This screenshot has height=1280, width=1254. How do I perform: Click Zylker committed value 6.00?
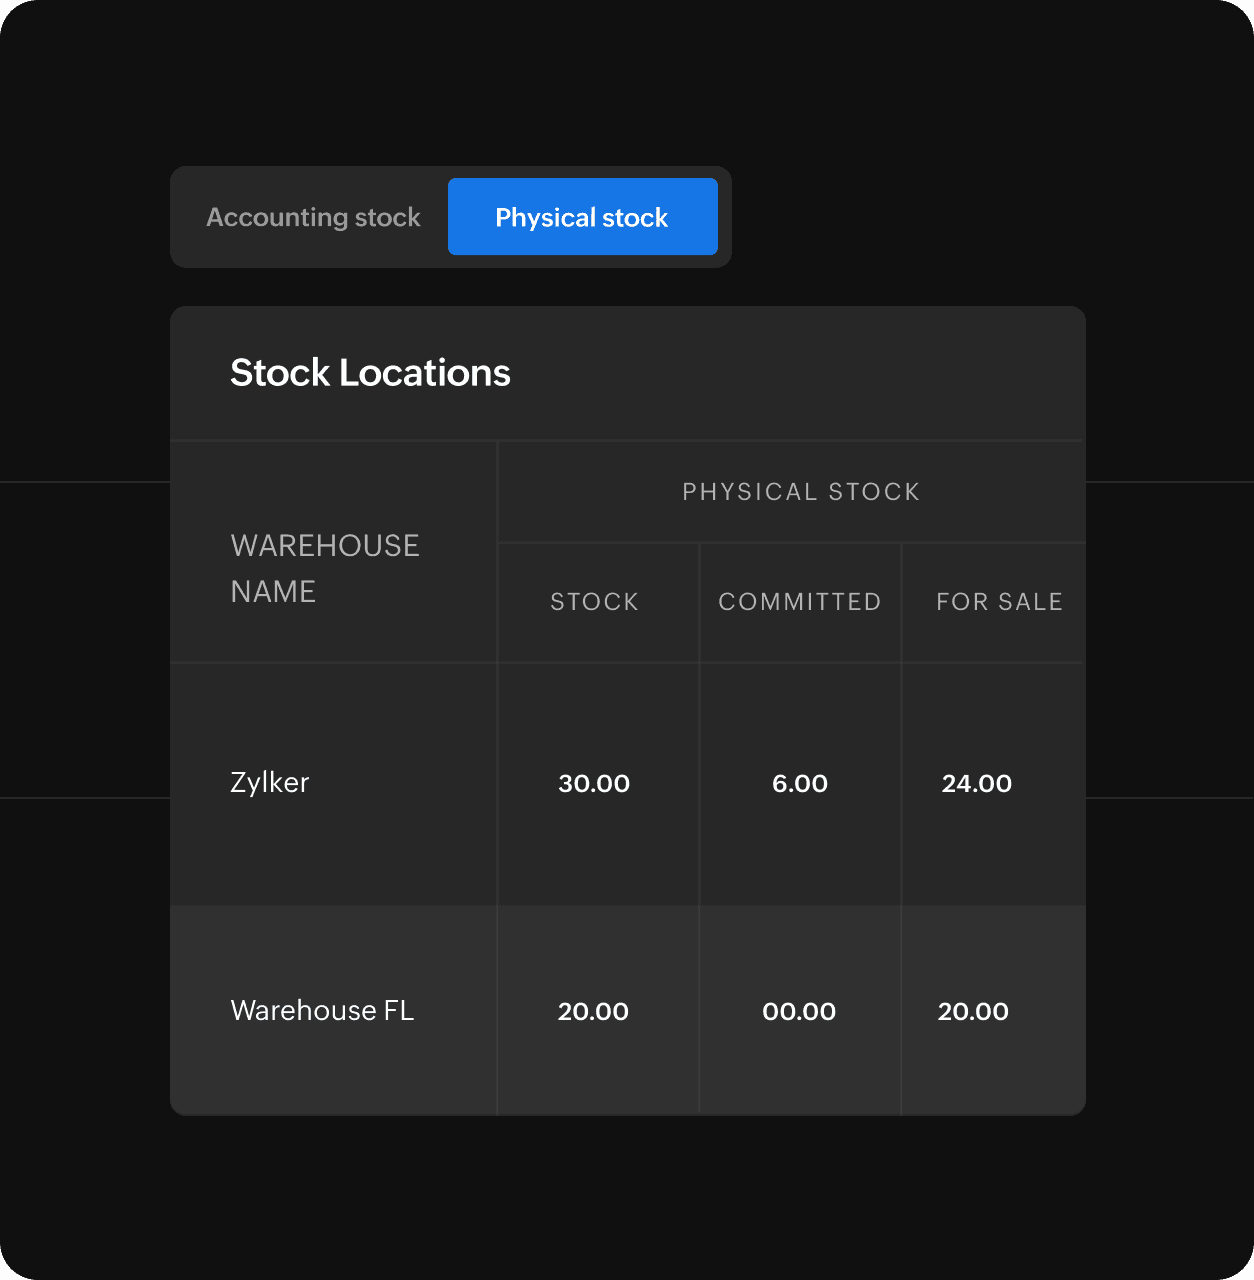pos(799,783)
